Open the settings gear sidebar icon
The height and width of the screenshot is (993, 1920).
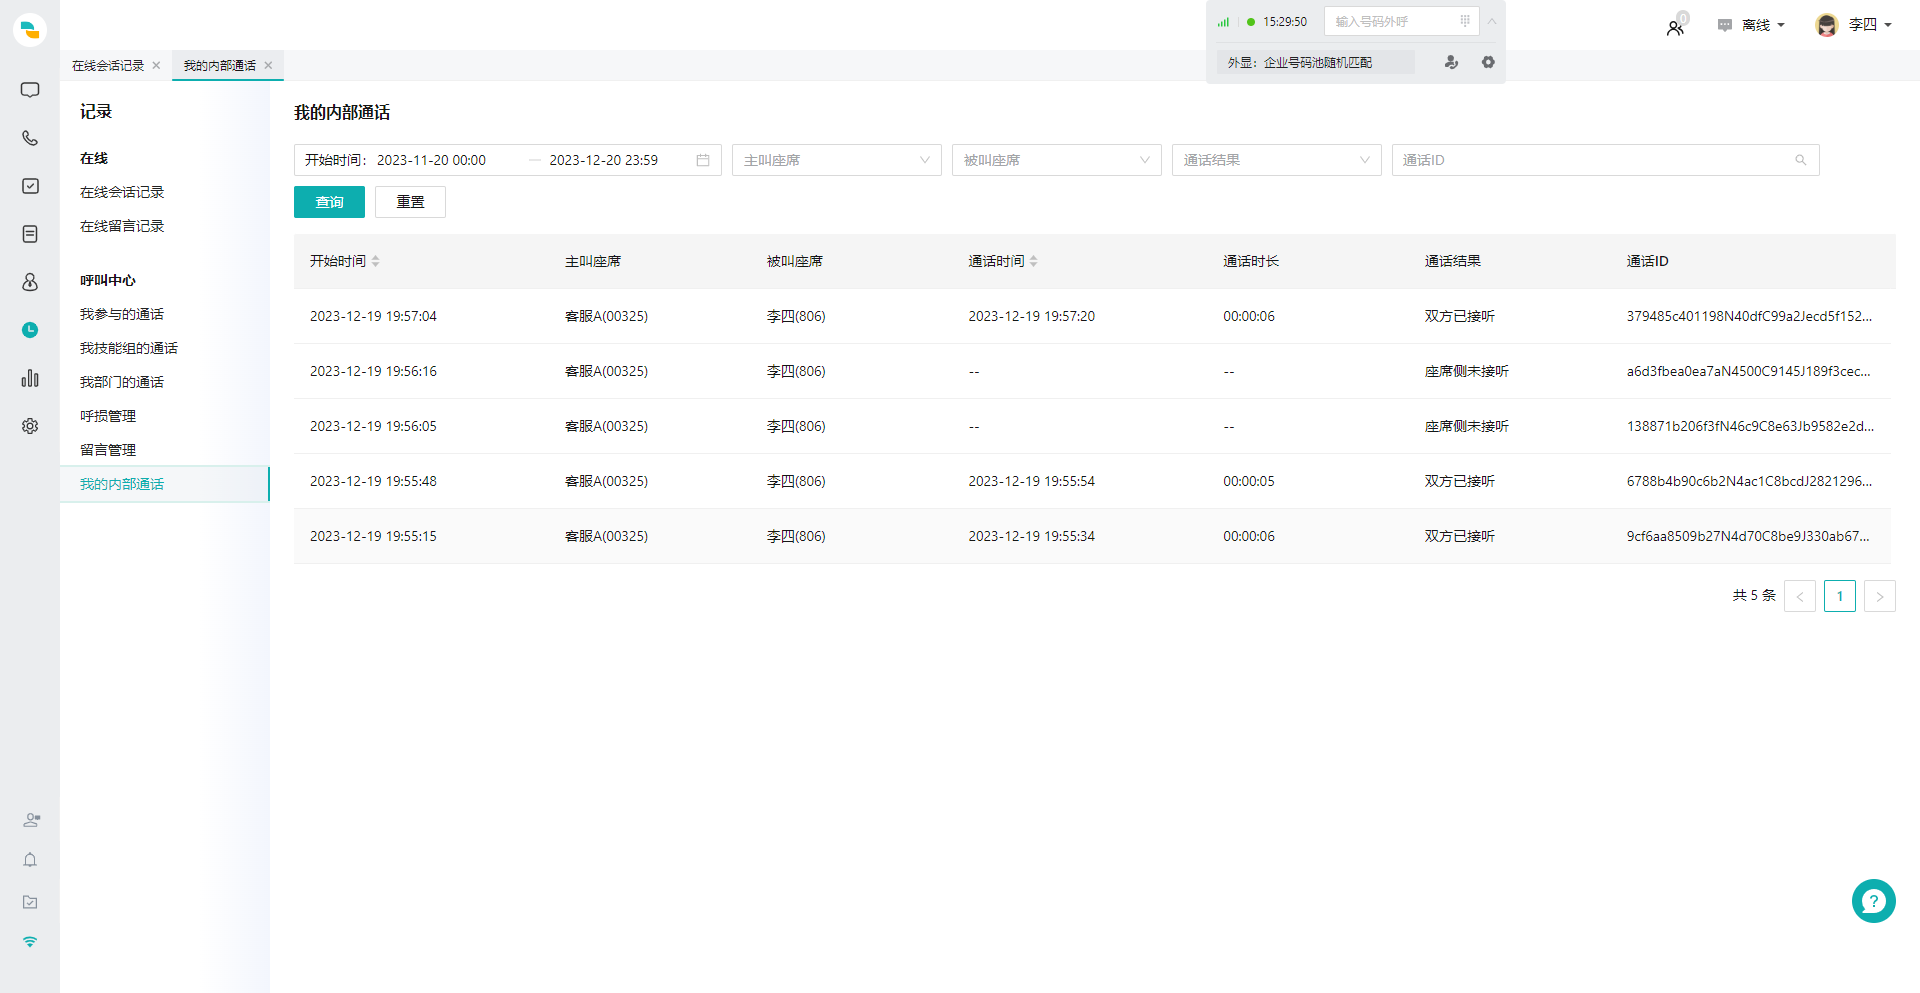30,426
